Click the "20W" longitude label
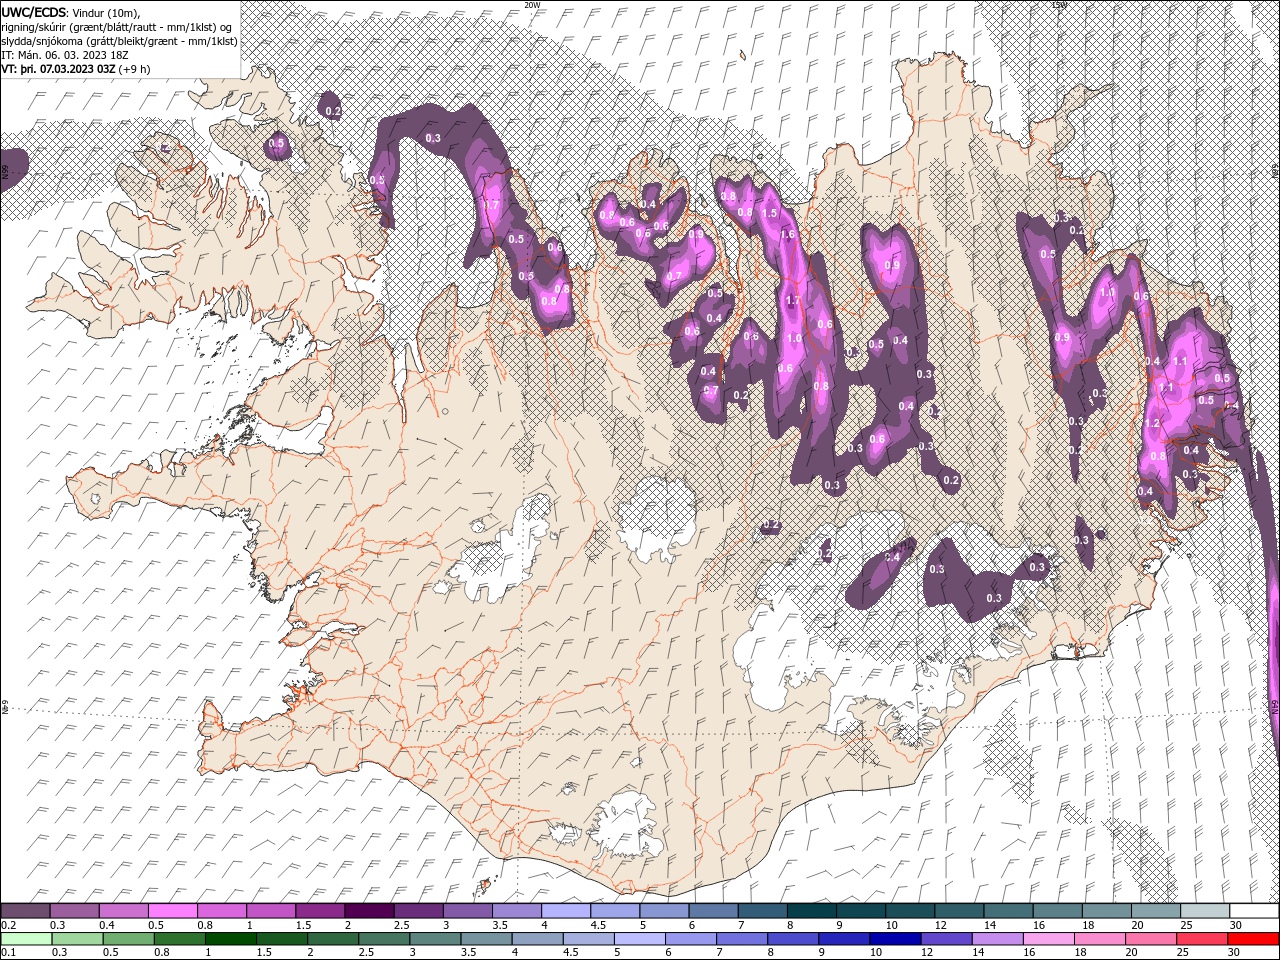The height and width of the screenshot is (960, 1280). coord(533,5)
